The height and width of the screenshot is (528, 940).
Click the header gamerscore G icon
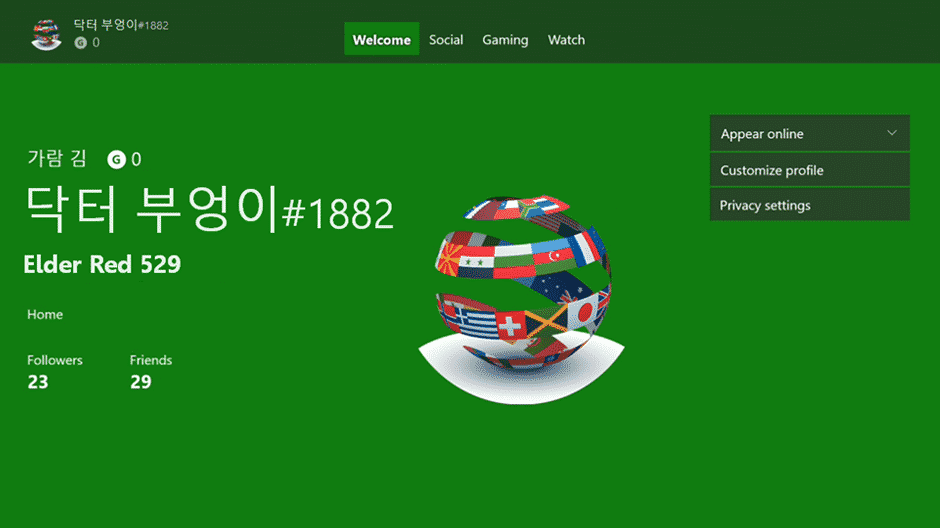pyautogui.click(x=80, y=43)
